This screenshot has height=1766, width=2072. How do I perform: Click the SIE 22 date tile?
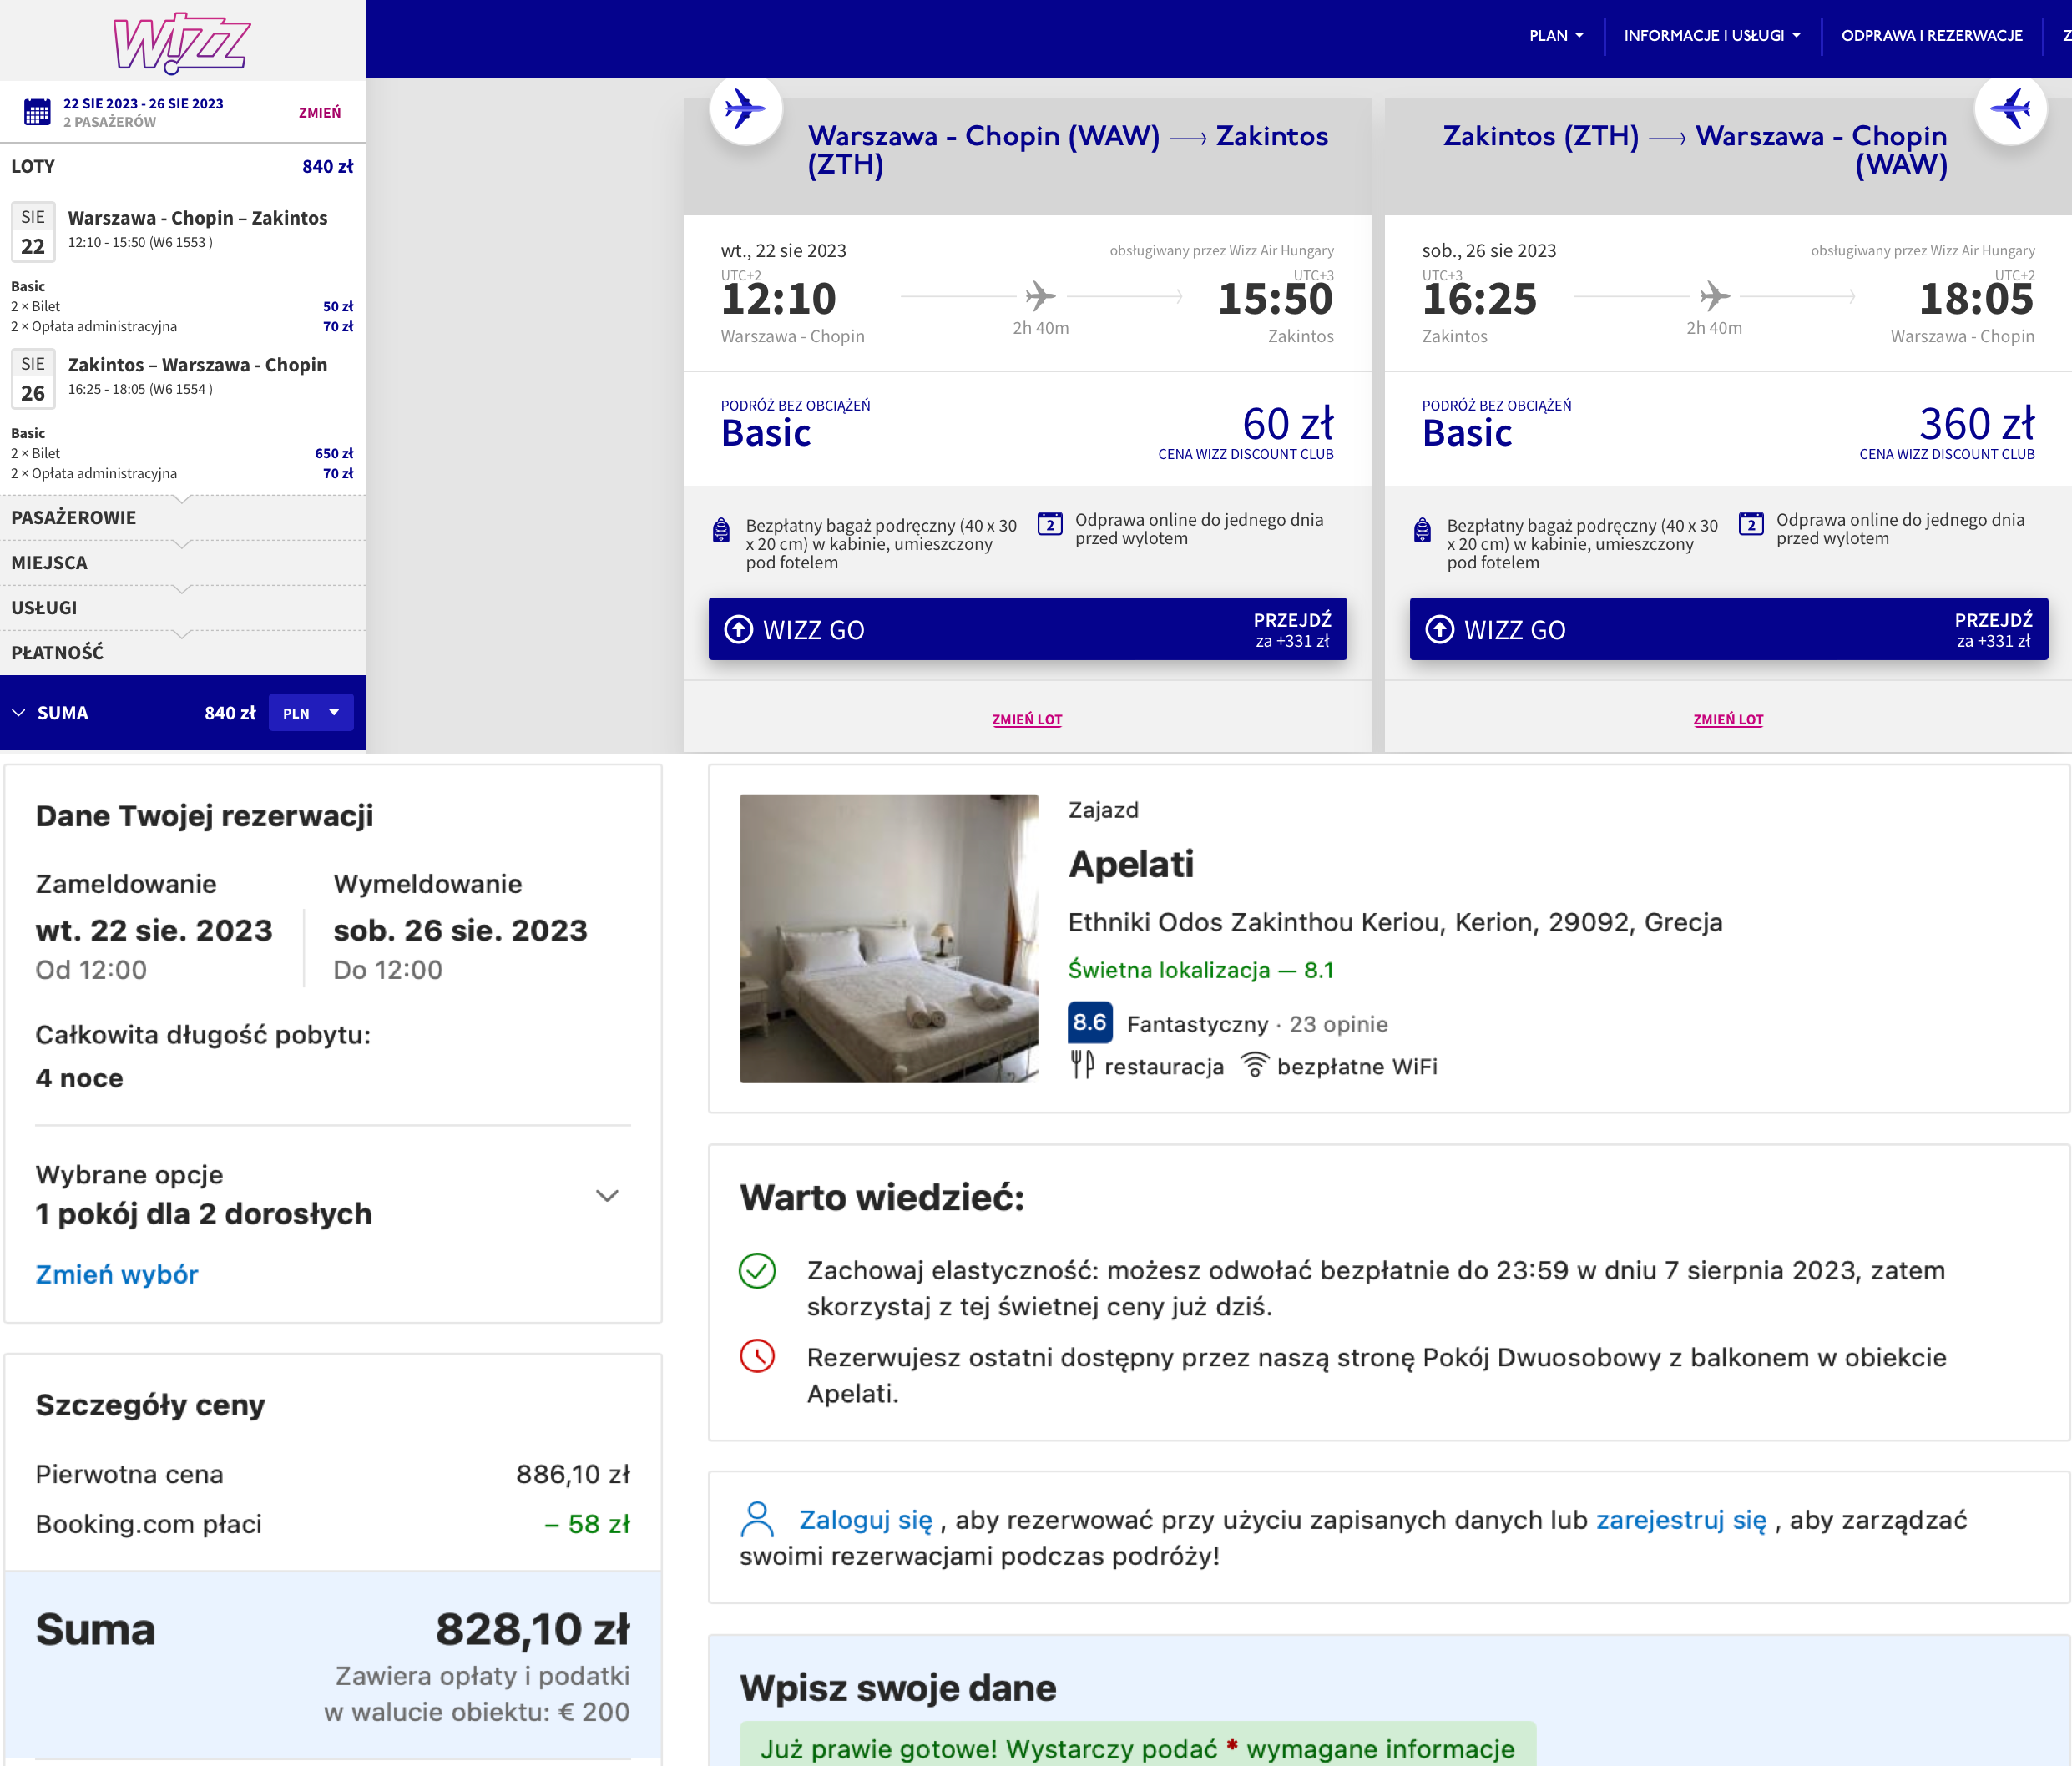coord(33,231)
